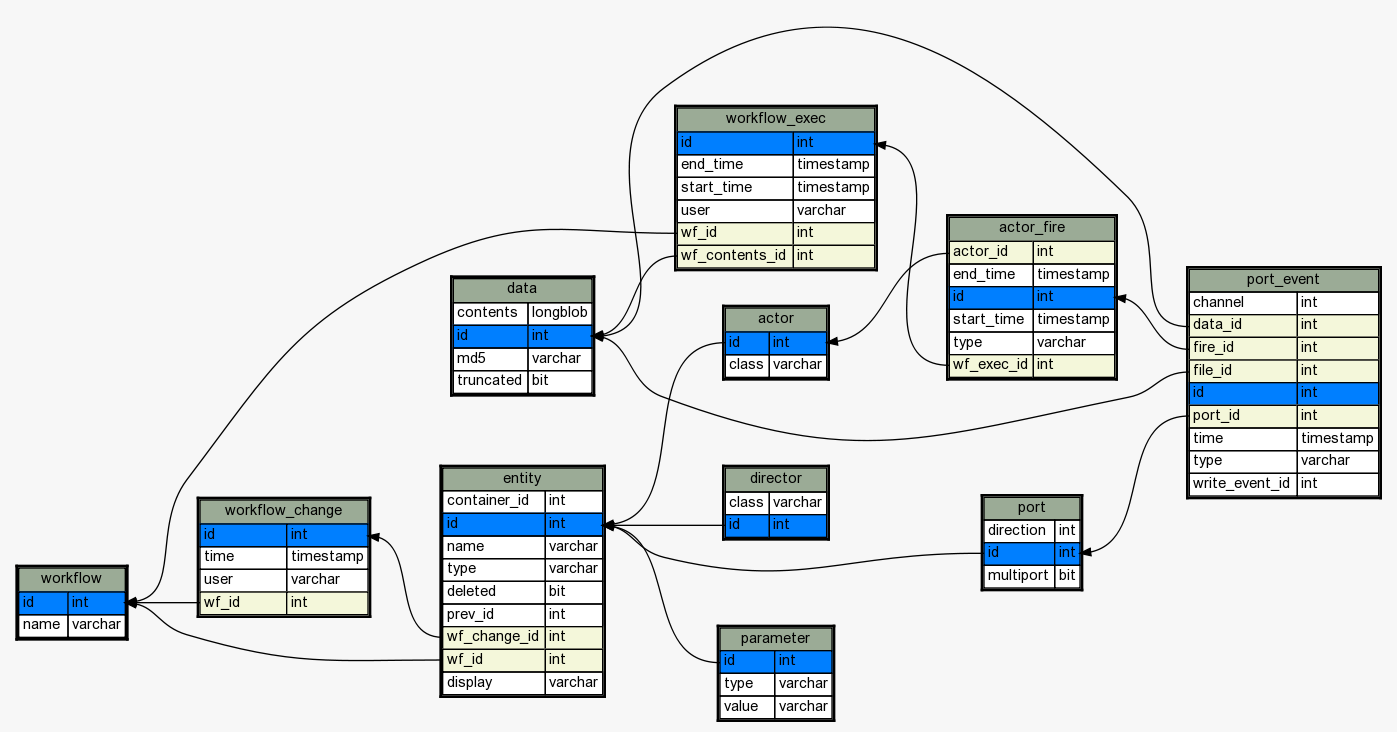Click channel field in port_event

(1284, 302)
